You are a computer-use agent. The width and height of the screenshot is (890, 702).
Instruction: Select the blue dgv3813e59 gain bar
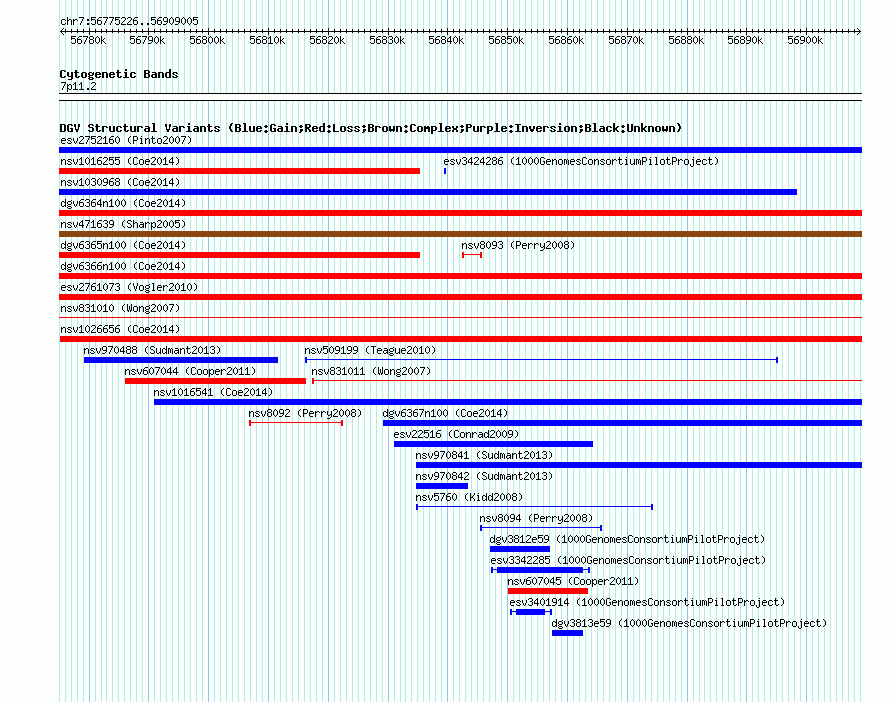pyautogui.click(x=567, y=633)
